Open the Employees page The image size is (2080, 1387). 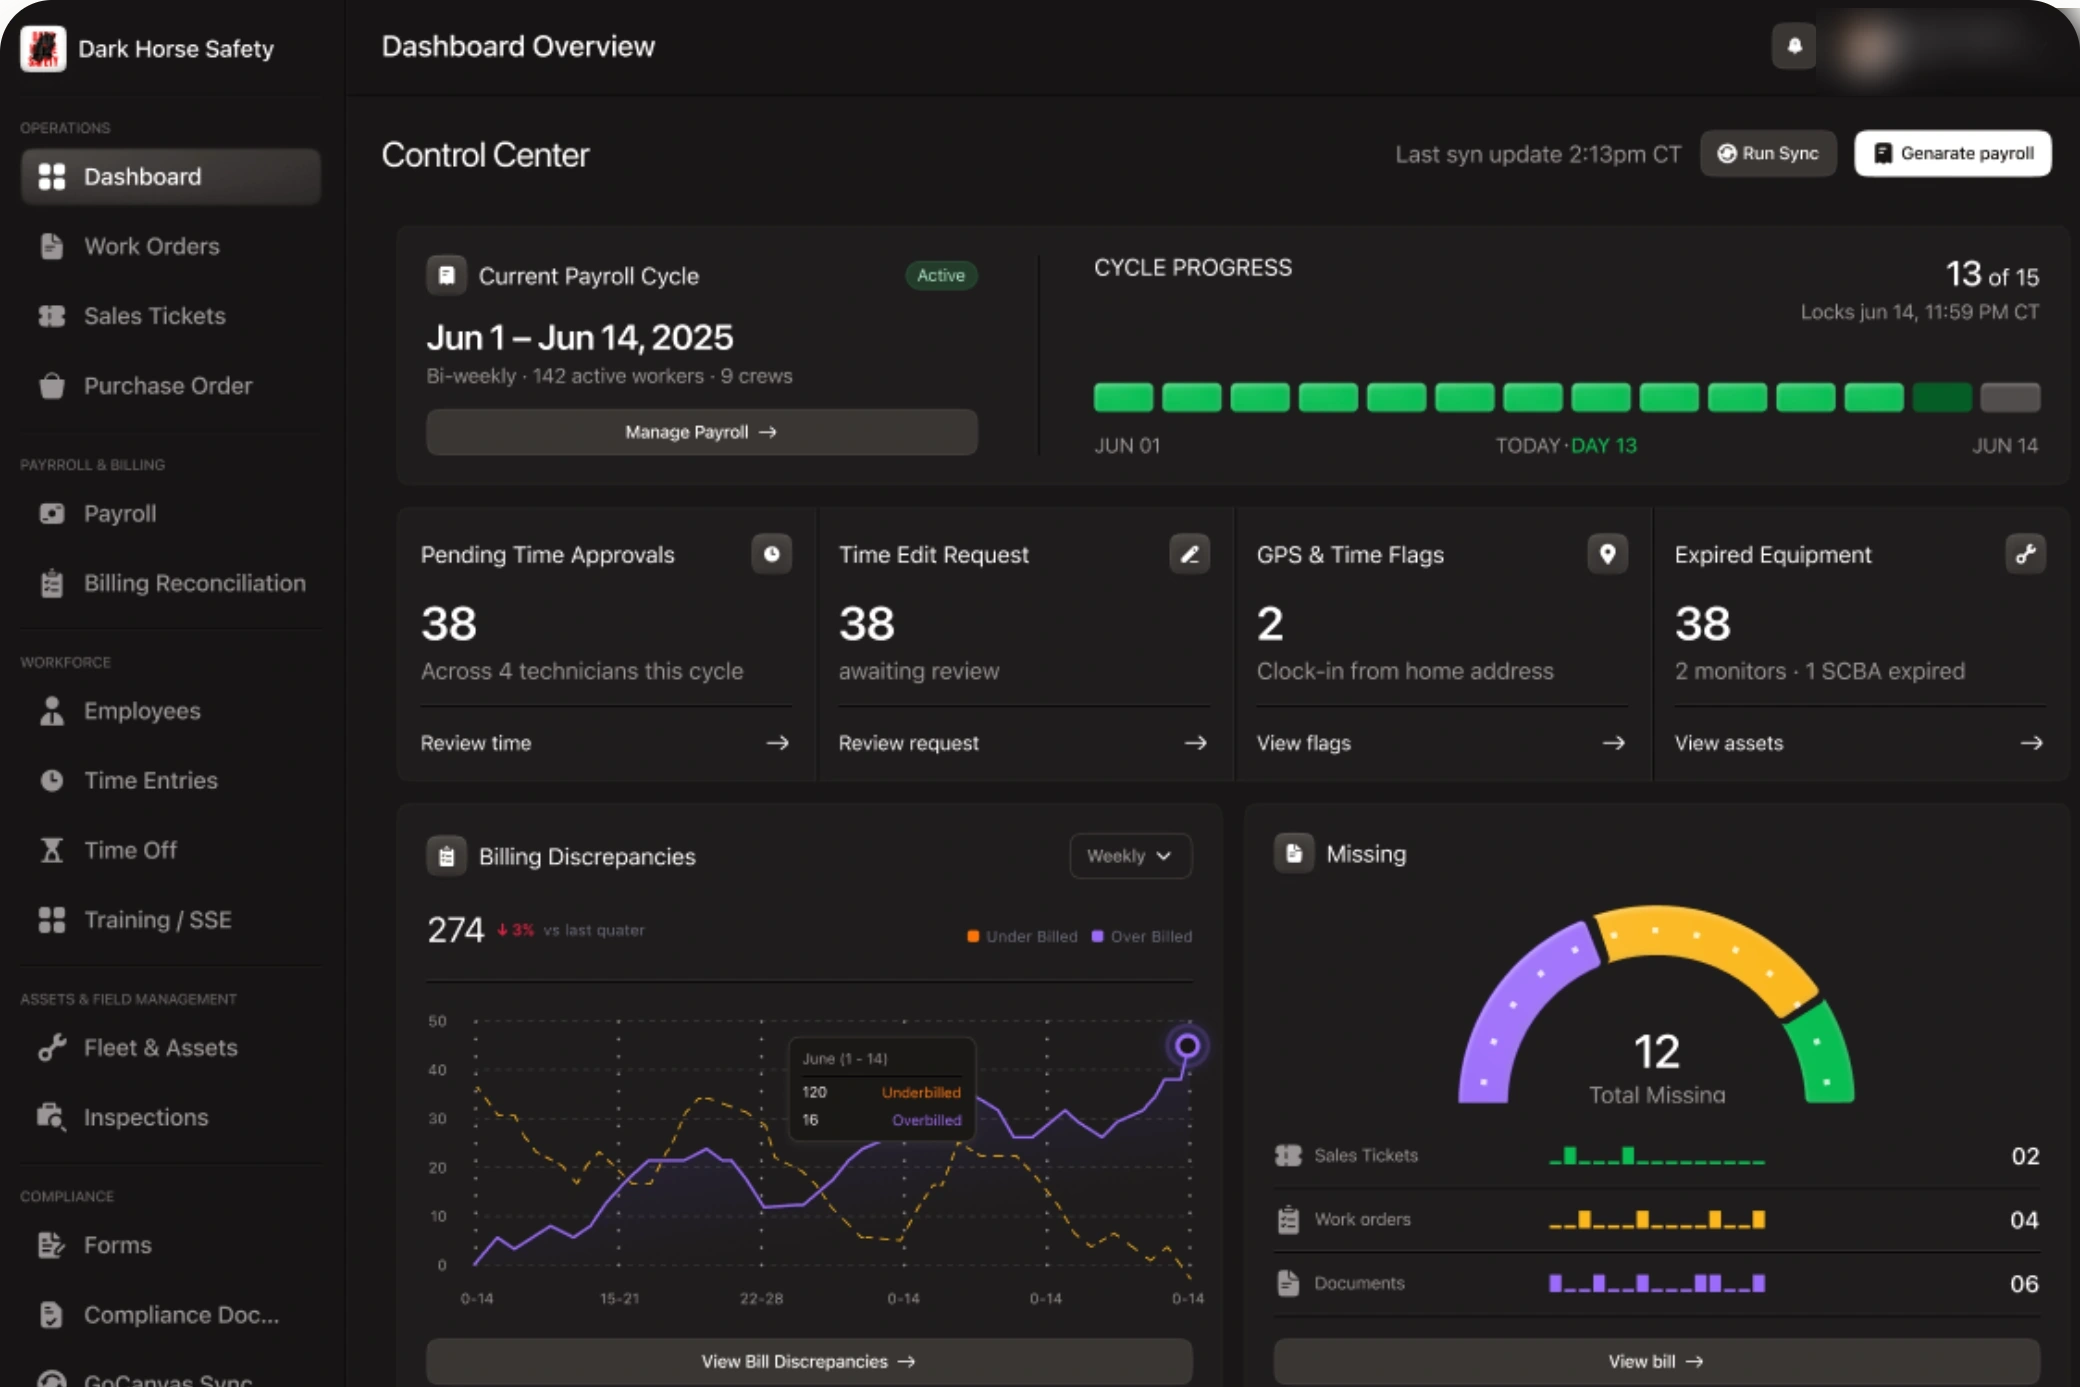pyautogui.click(x=170, y=711)
